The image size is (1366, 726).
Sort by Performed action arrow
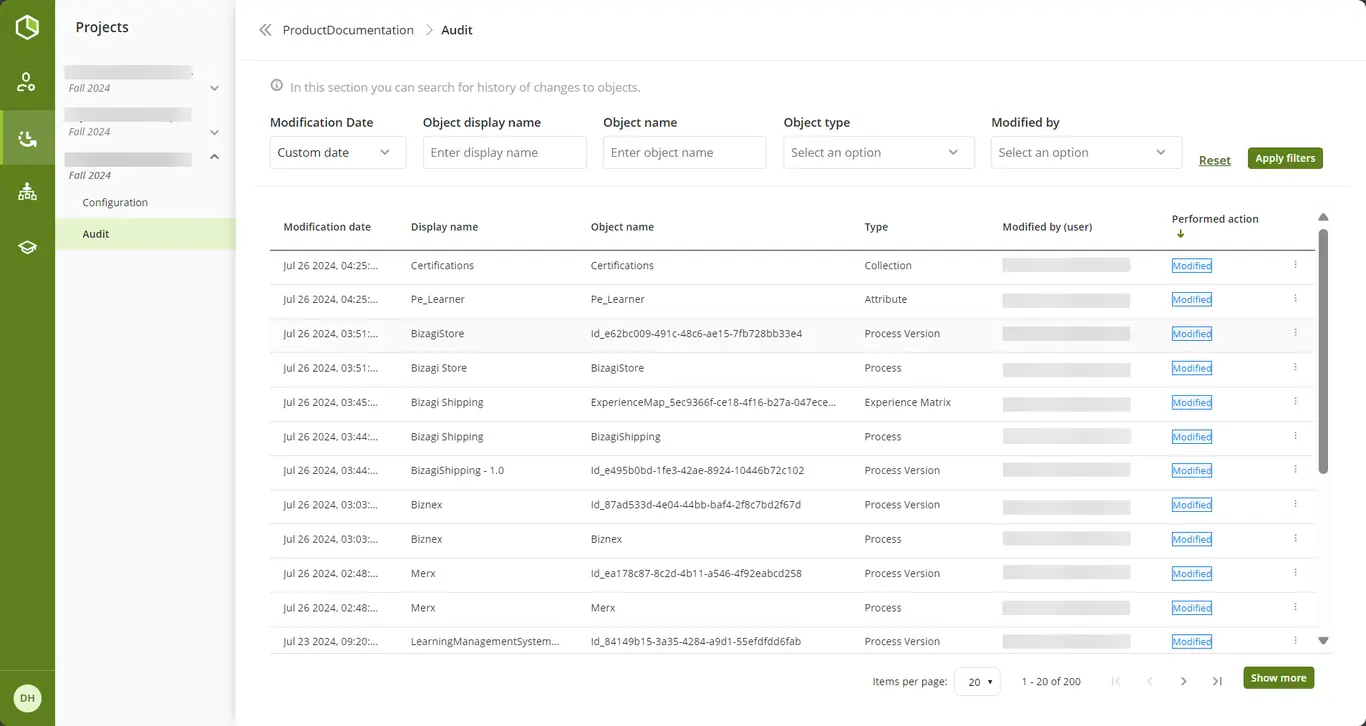coord(1180,234)
